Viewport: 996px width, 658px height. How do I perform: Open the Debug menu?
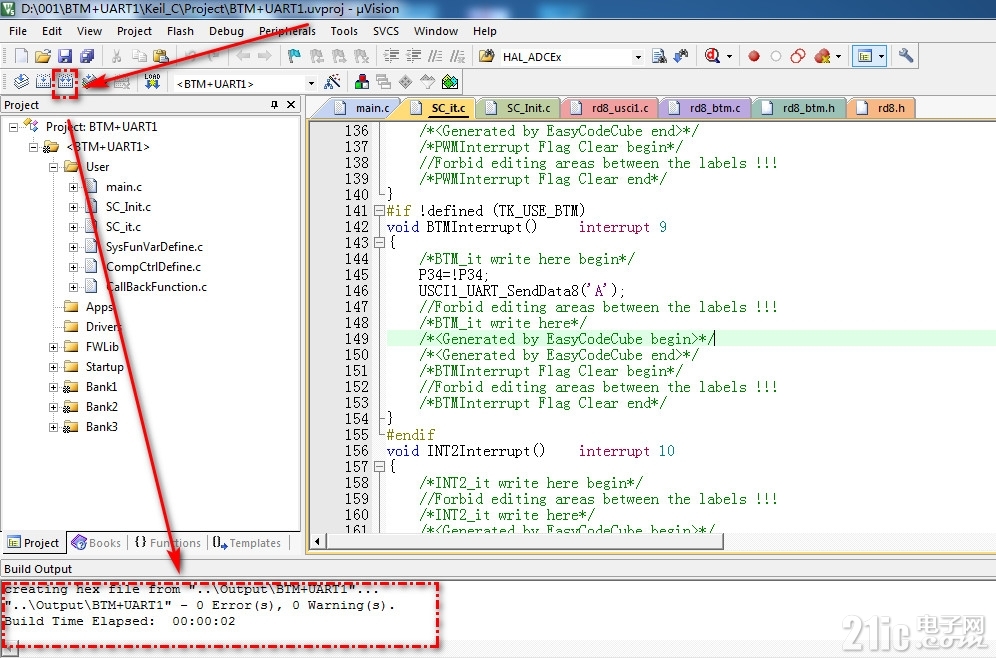click(226, 31)
